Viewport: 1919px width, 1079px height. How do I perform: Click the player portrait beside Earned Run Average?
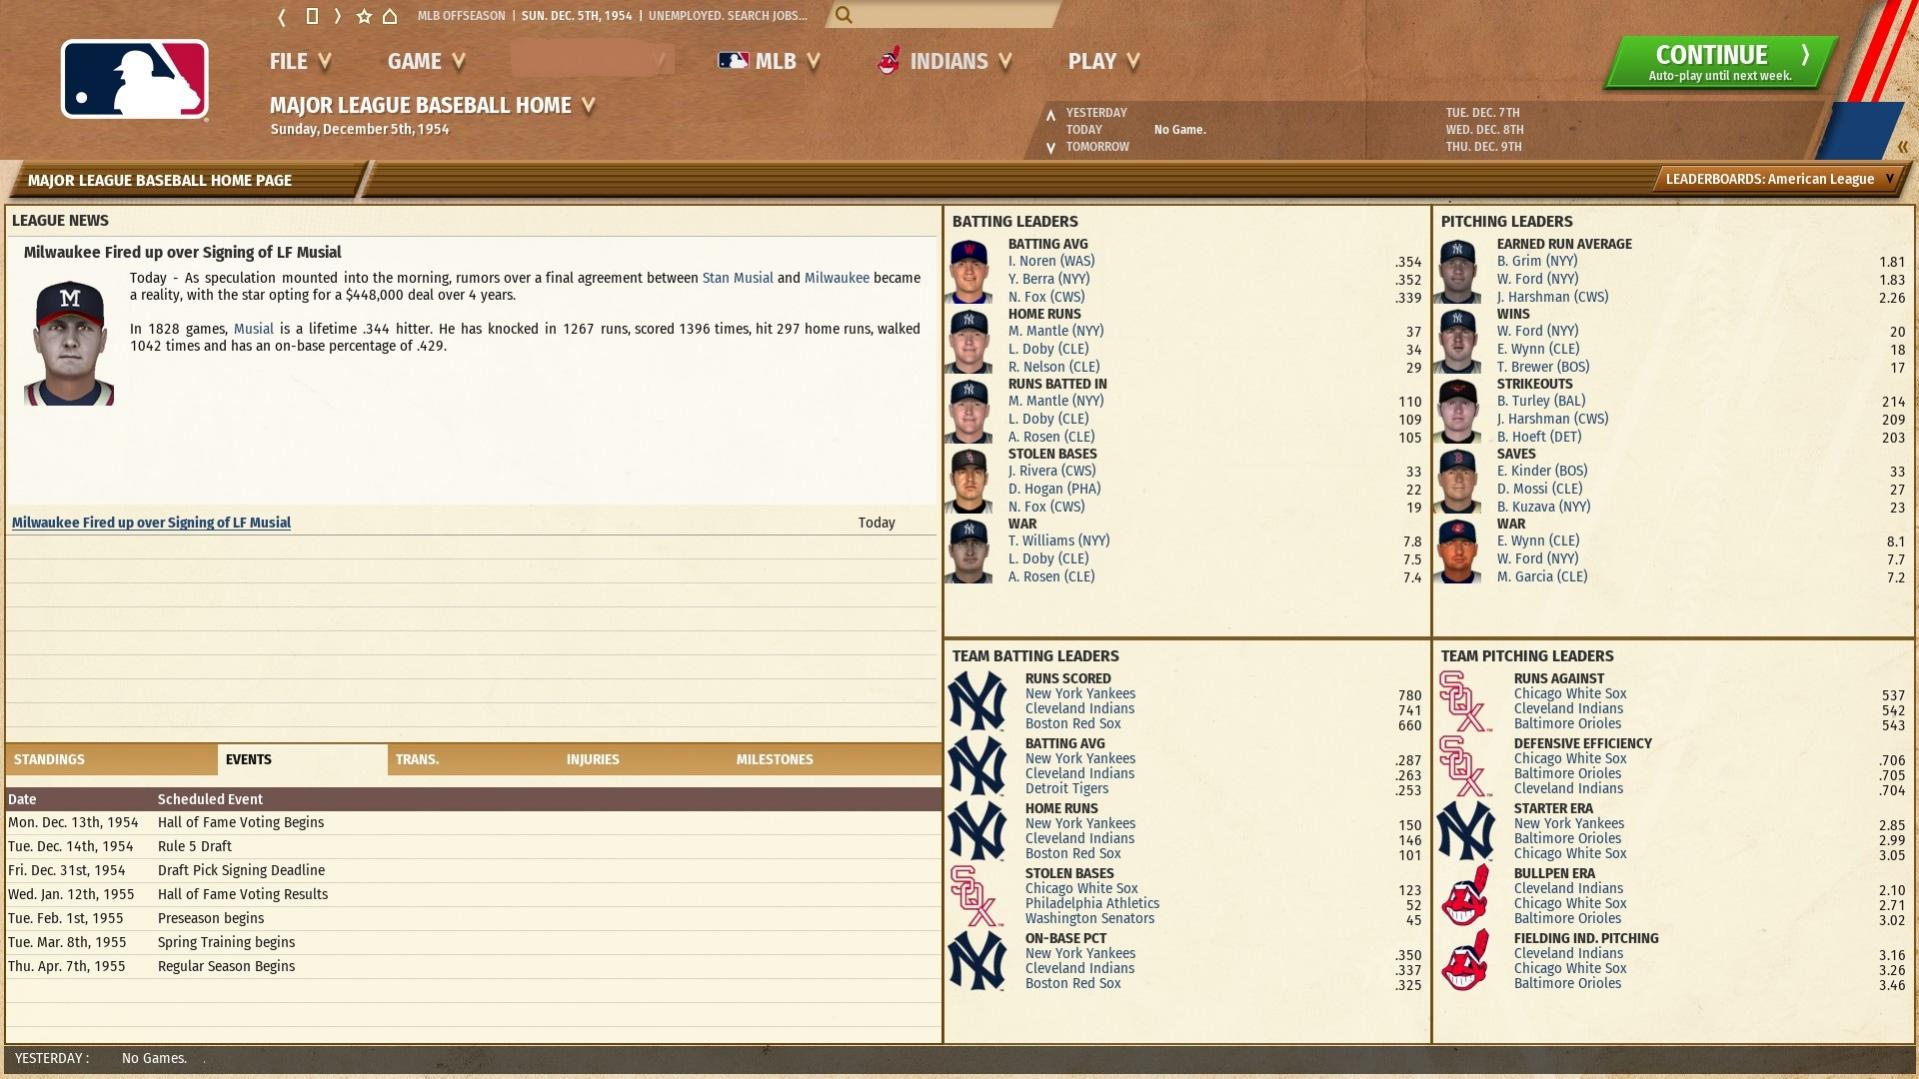click(x=1458, y=271)
